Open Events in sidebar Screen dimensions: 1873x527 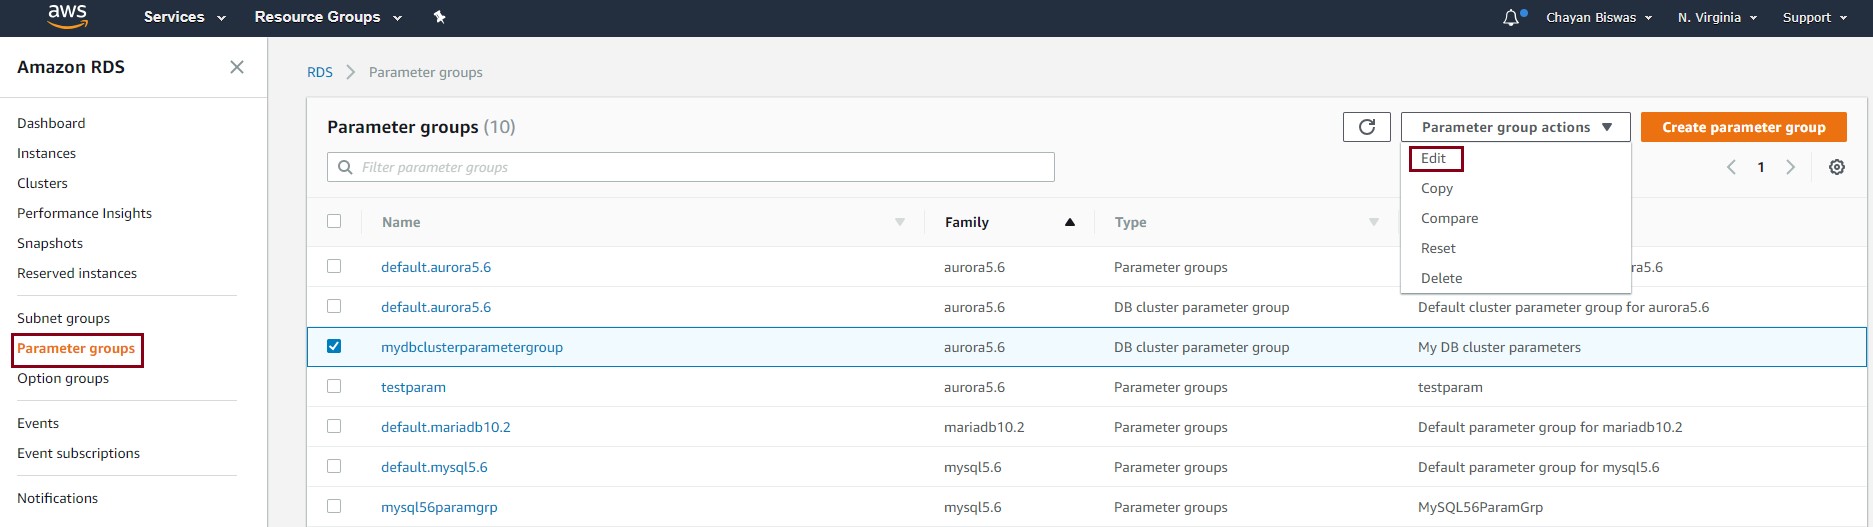[38, 423]
